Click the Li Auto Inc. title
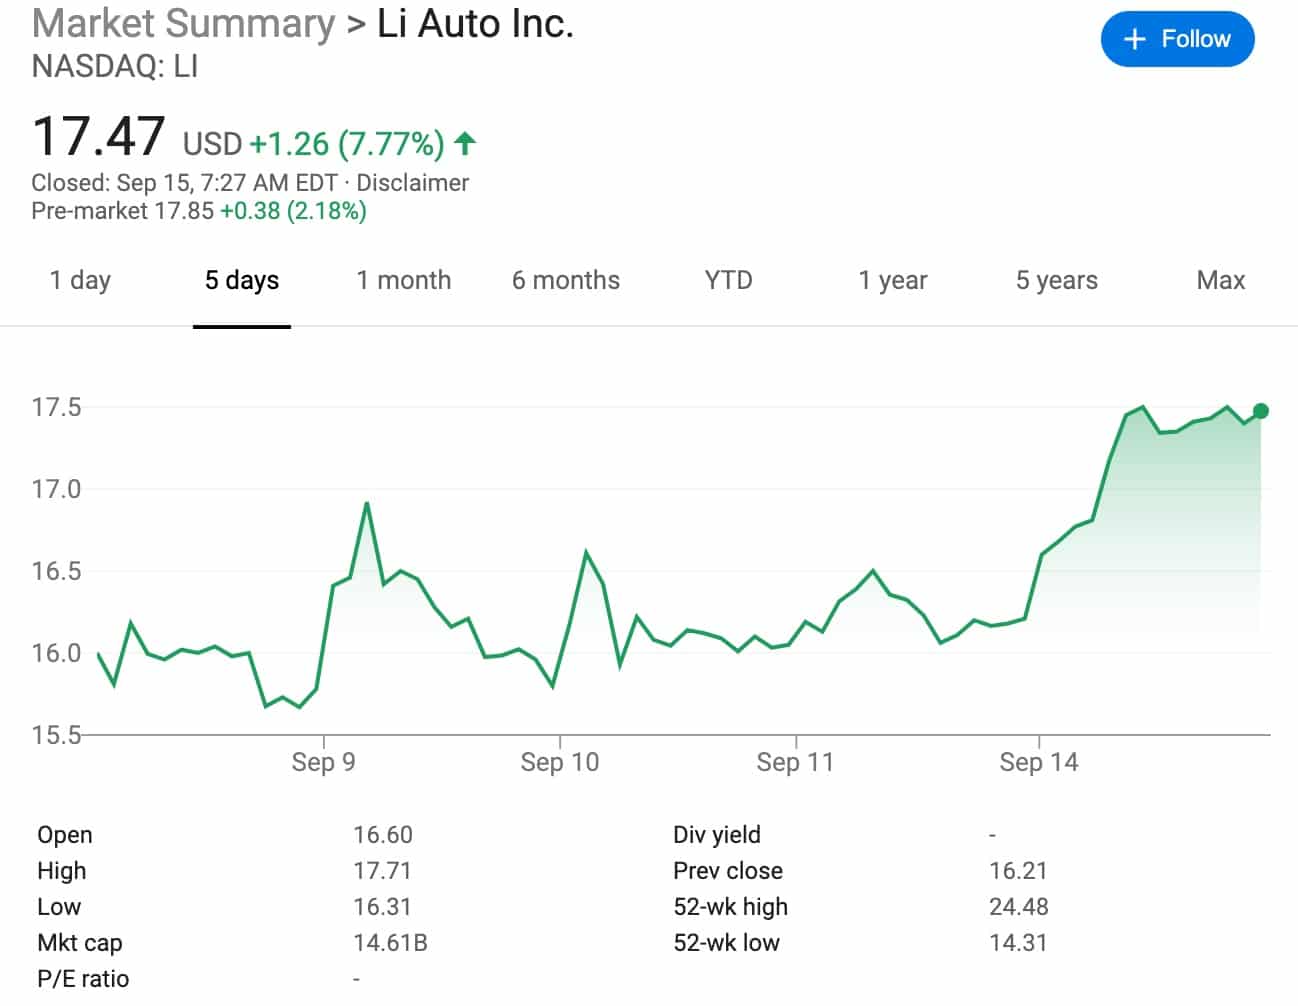This screenshot has height=1006, width=1298. pos(475,23)
